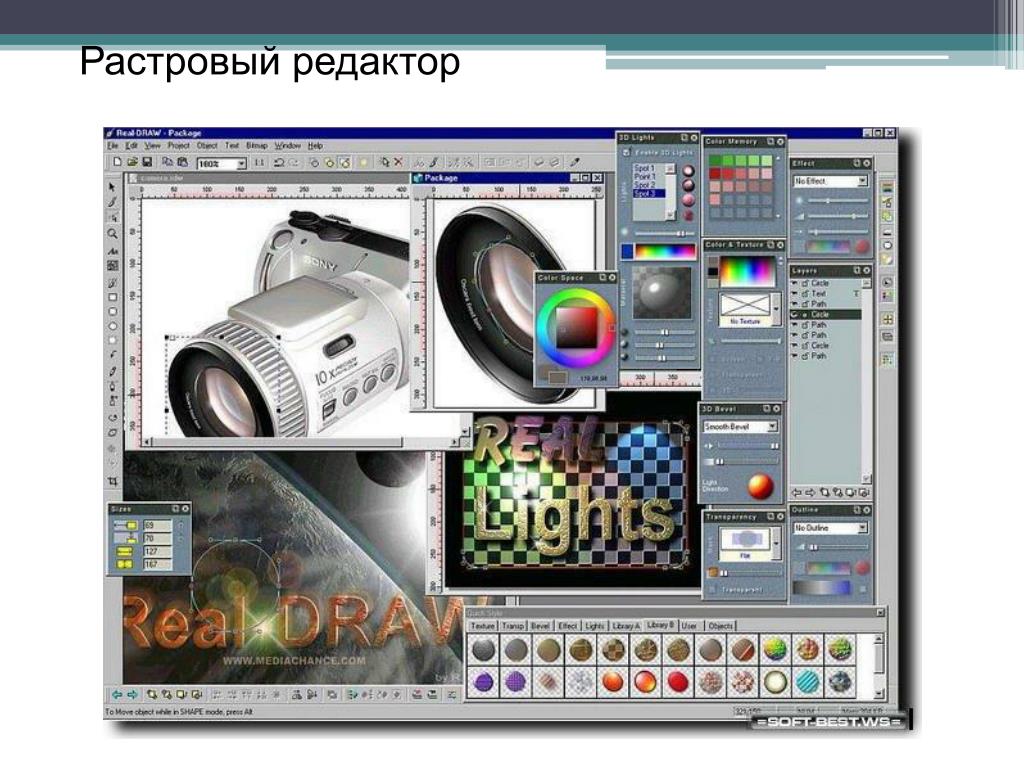Click the eyedropper icon in top toolbar
This screenshot has width=1024, height=768.
[575, 163]
